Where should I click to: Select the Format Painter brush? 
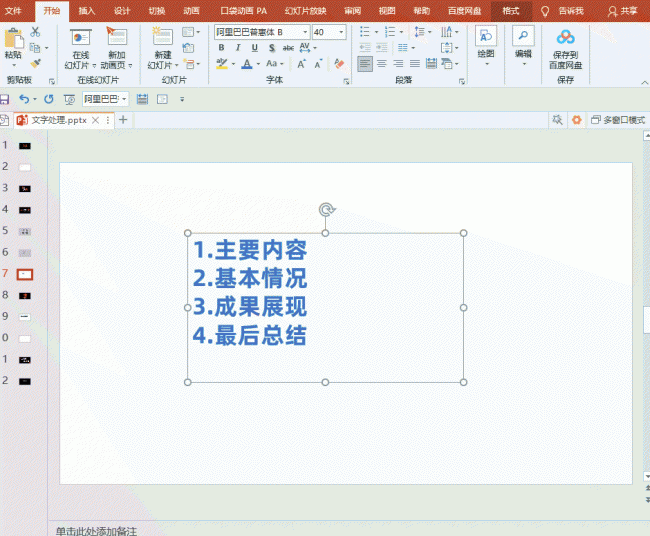36,63
